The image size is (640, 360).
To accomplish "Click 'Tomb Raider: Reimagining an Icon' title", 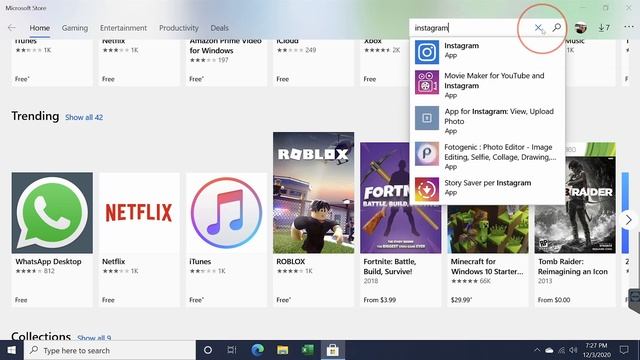I will point(573,267).
